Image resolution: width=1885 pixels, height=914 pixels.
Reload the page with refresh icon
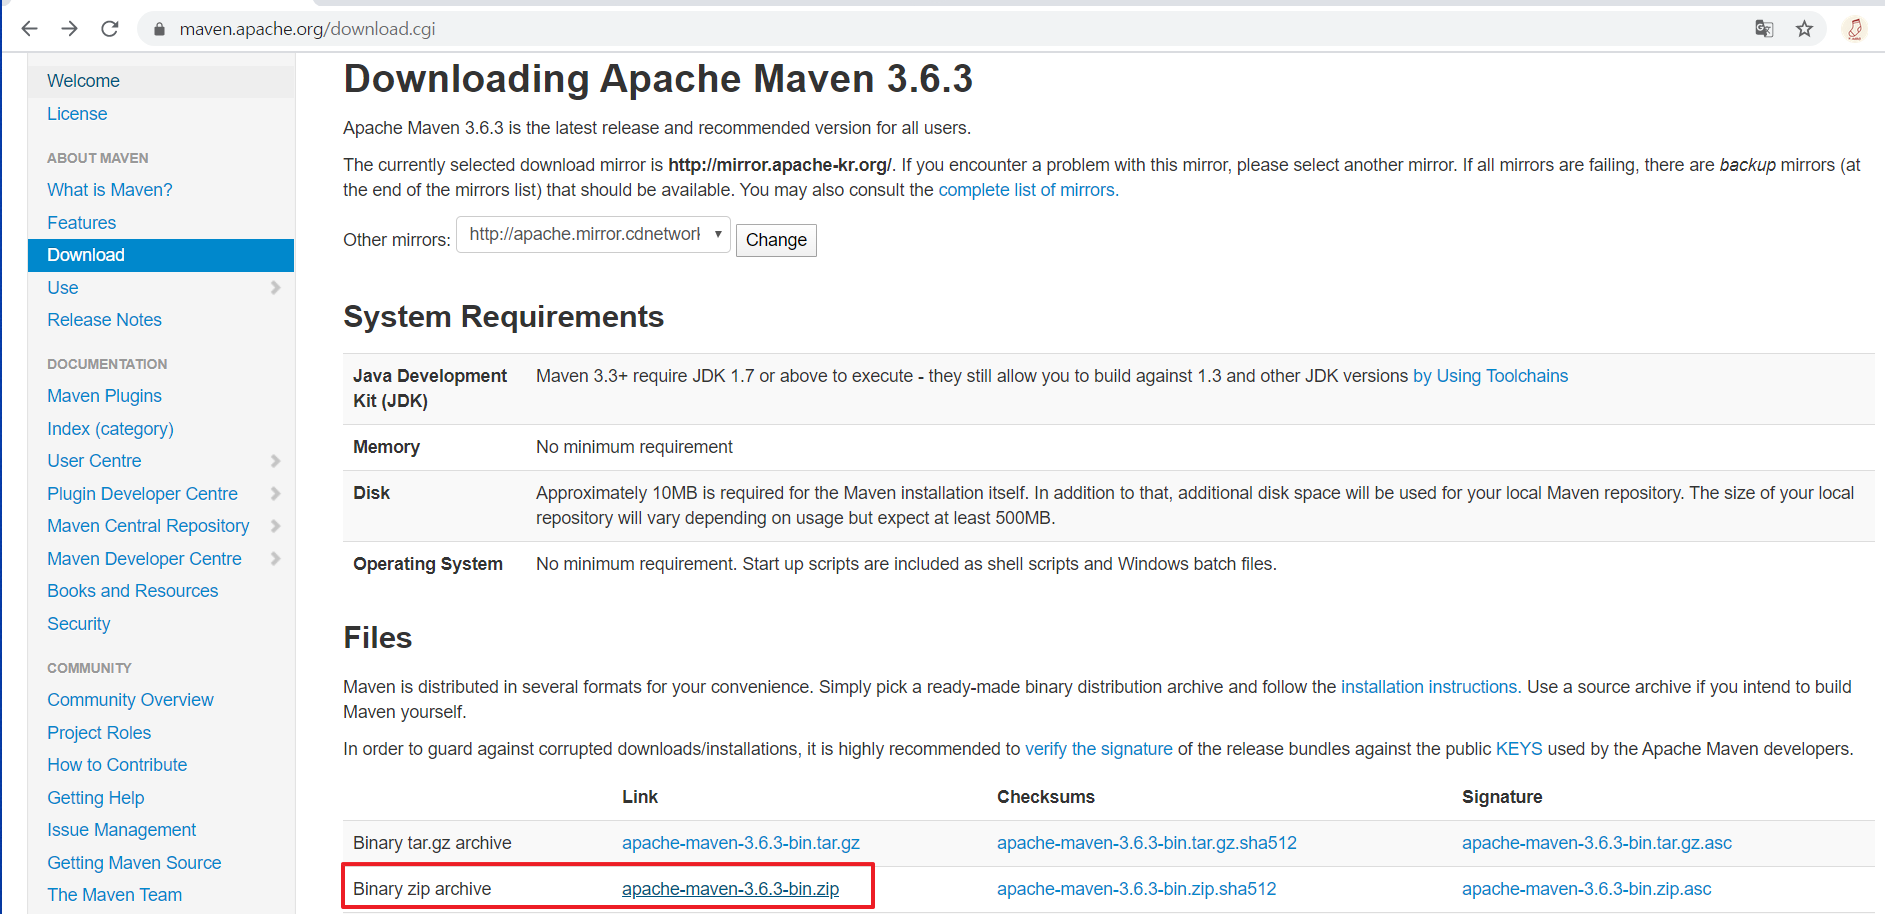pyautogui.click(x=110, y=29)
